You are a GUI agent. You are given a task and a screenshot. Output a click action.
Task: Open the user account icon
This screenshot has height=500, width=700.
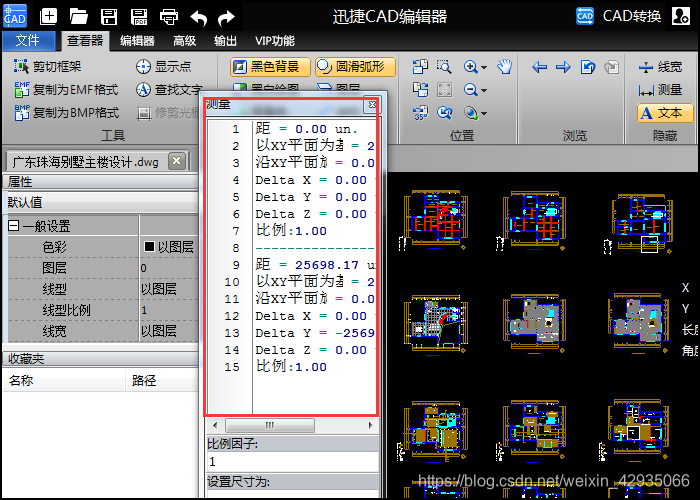(x=680, y=16)
